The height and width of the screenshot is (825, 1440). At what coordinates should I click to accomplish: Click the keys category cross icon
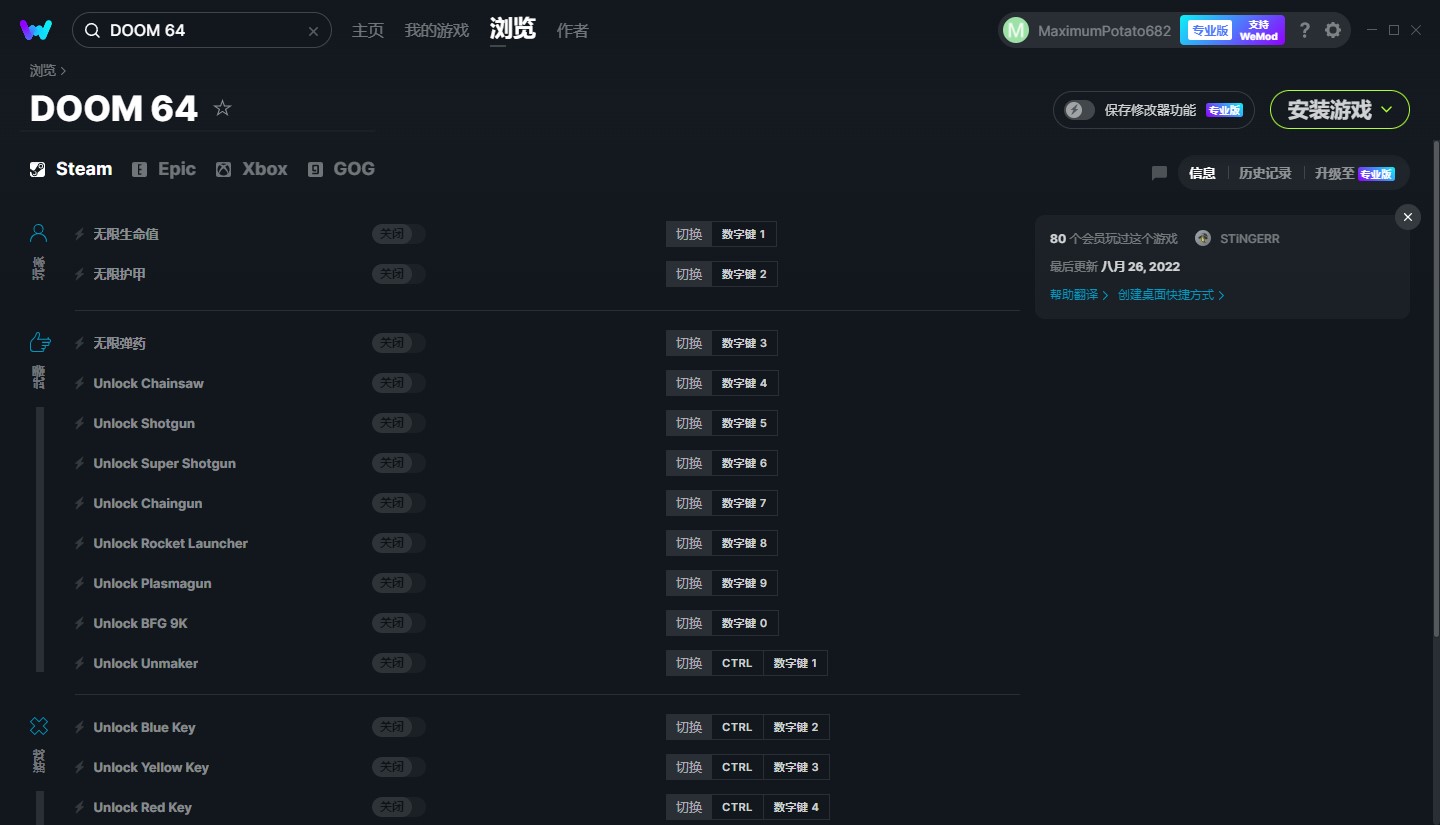(39, 726)
